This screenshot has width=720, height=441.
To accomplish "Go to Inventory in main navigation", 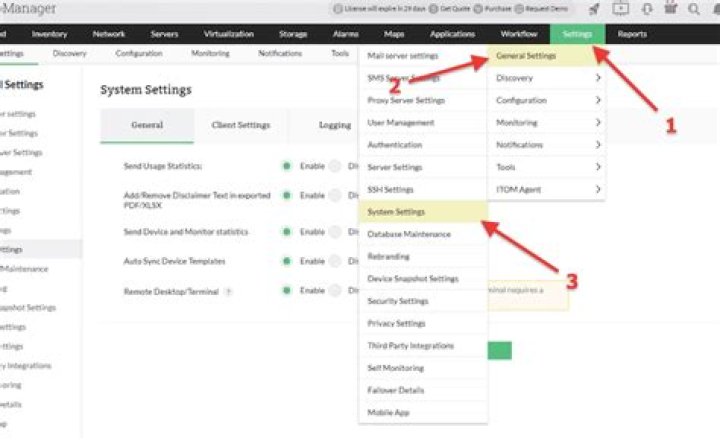I will (49, 34).
